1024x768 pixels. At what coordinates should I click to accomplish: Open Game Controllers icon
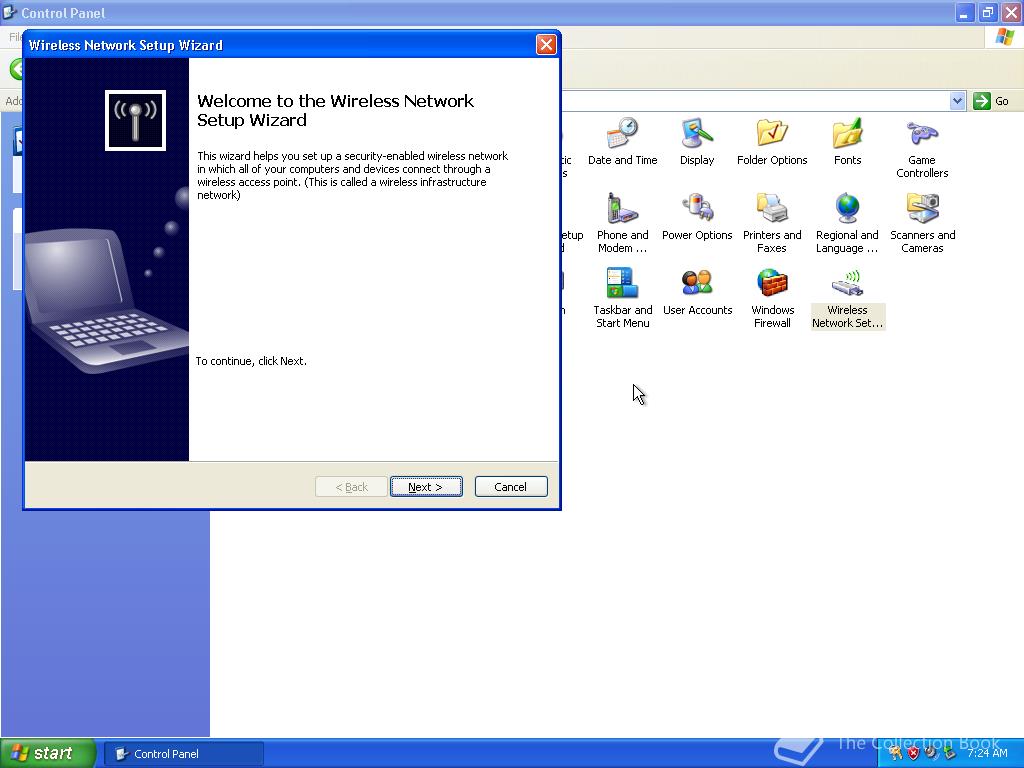coord(922,148)
